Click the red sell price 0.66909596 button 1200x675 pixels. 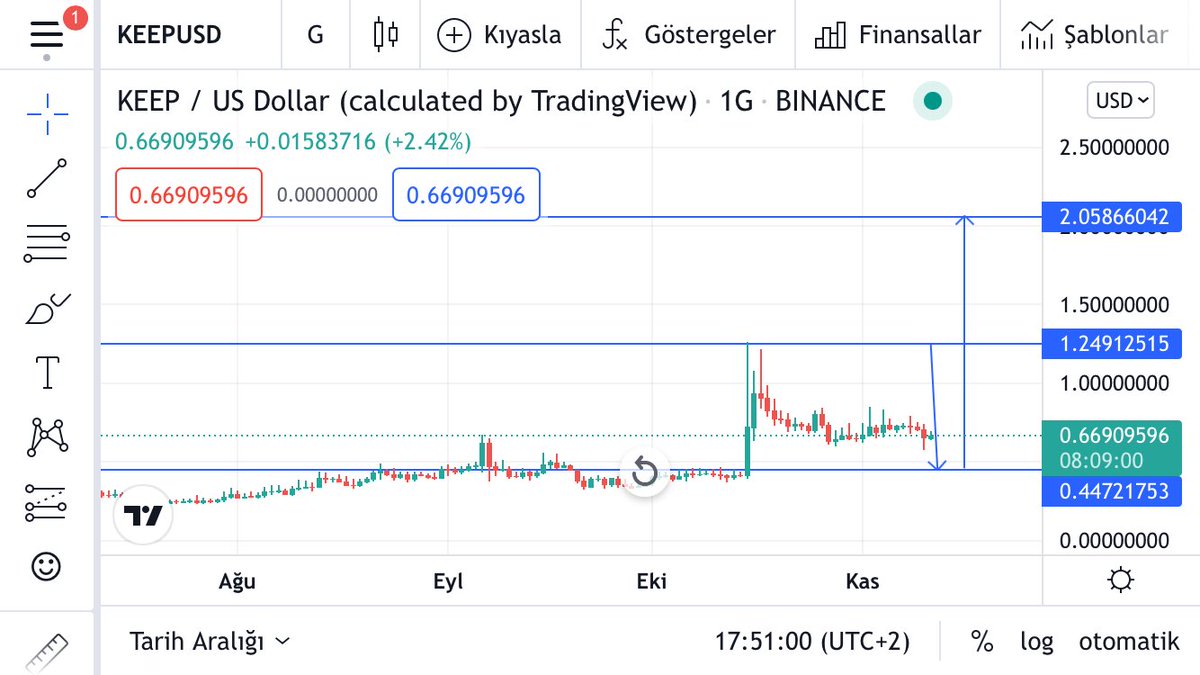[x=189, y=195]
